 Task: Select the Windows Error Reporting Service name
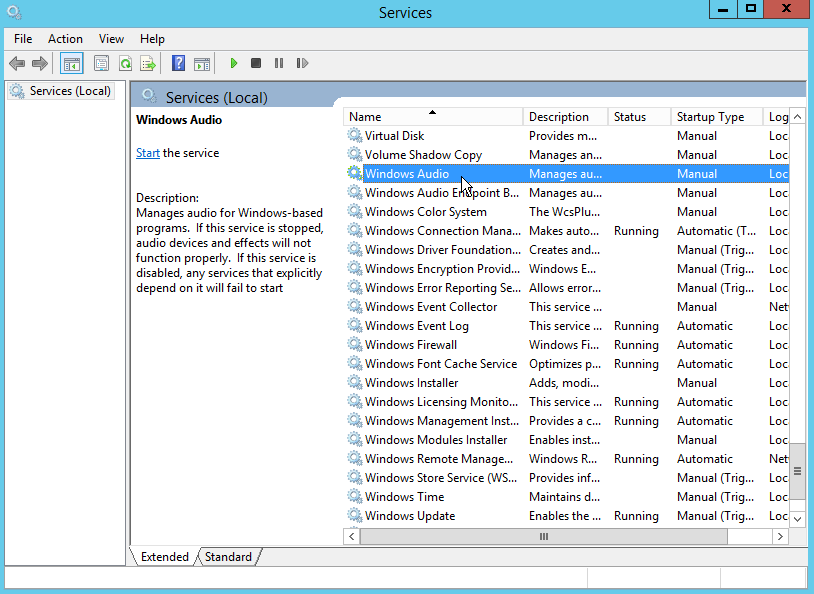(x=443, y=288)
